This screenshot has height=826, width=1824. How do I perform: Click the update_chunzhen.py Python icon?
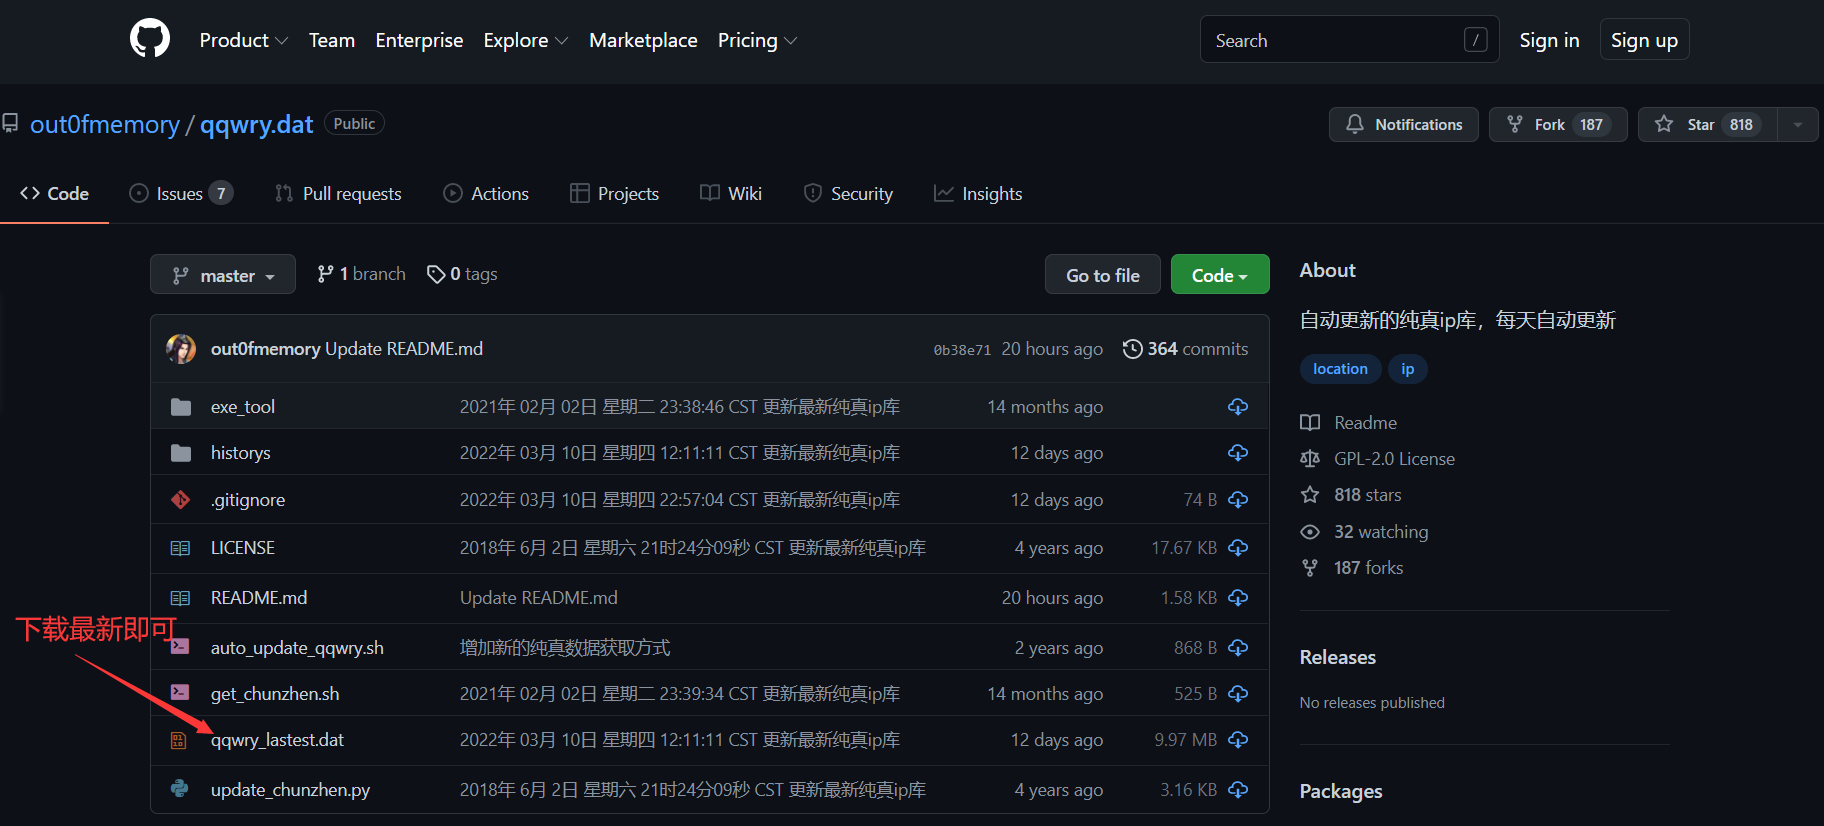tap(180, 788)
